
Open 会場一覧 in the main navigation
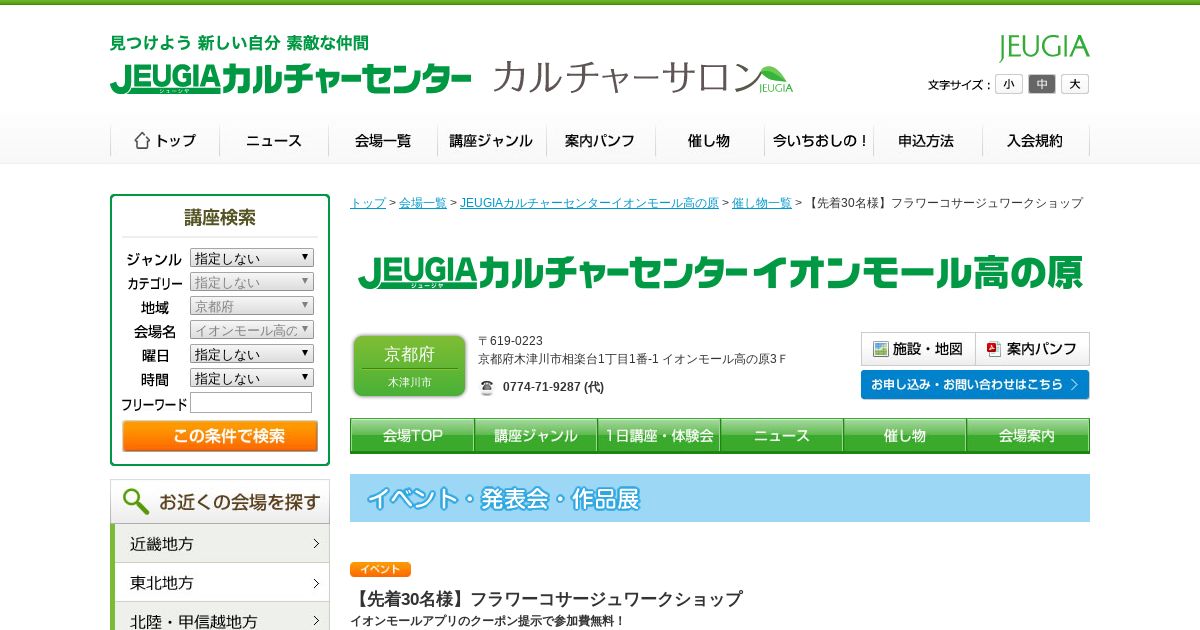pyautogui.click(x=383, y=141)
